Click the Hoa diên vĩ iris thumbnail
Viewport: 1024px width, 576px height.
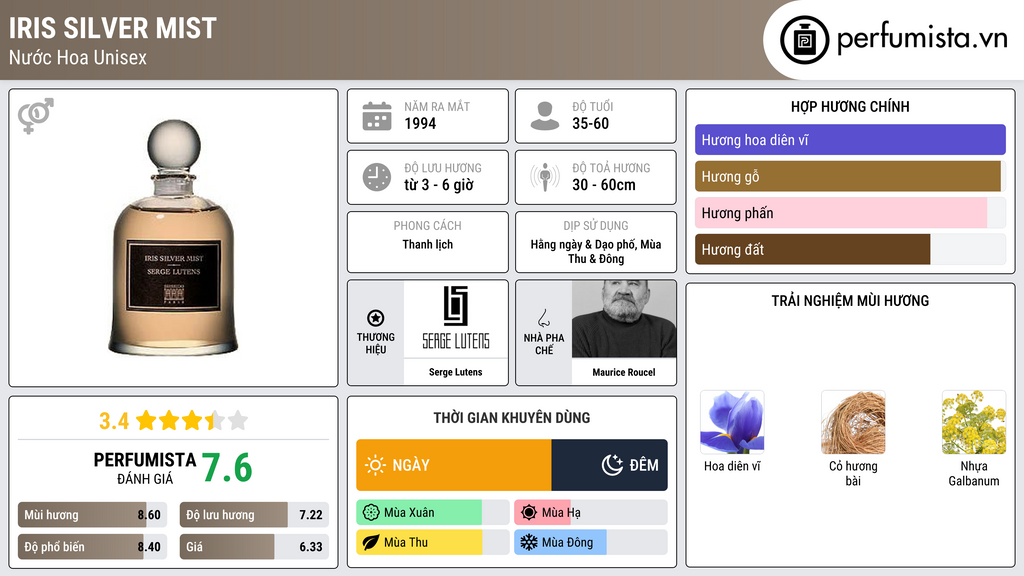[x=732, y=422]
